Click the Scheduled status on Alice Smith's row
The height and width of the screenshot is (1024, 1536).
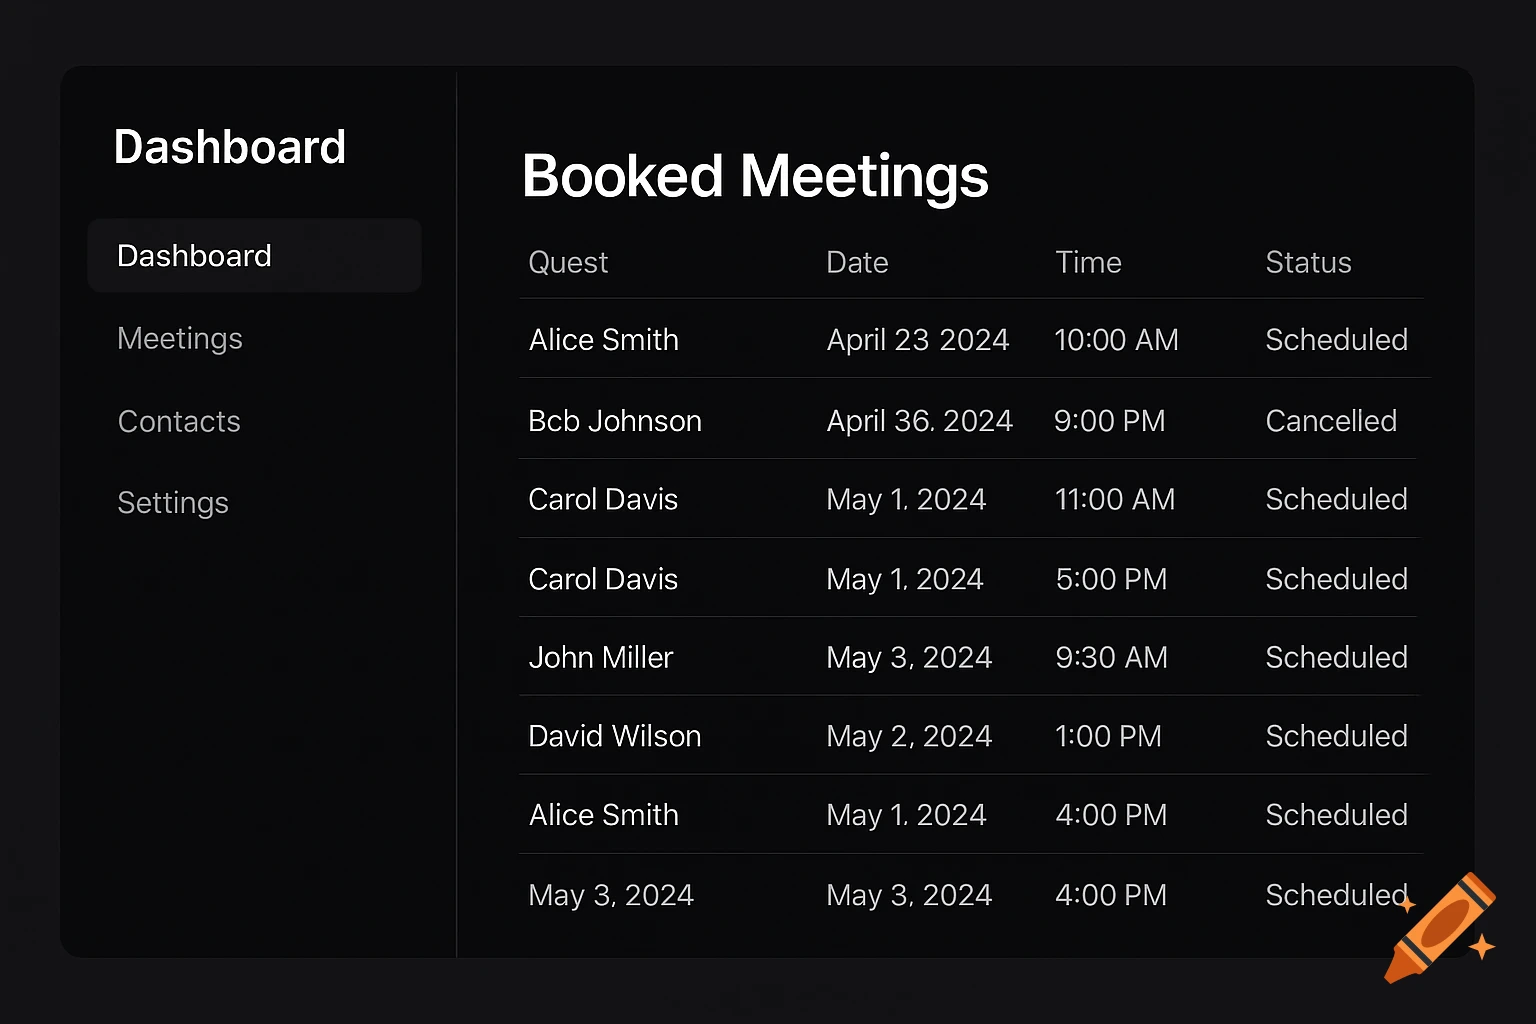[1337, 340]
